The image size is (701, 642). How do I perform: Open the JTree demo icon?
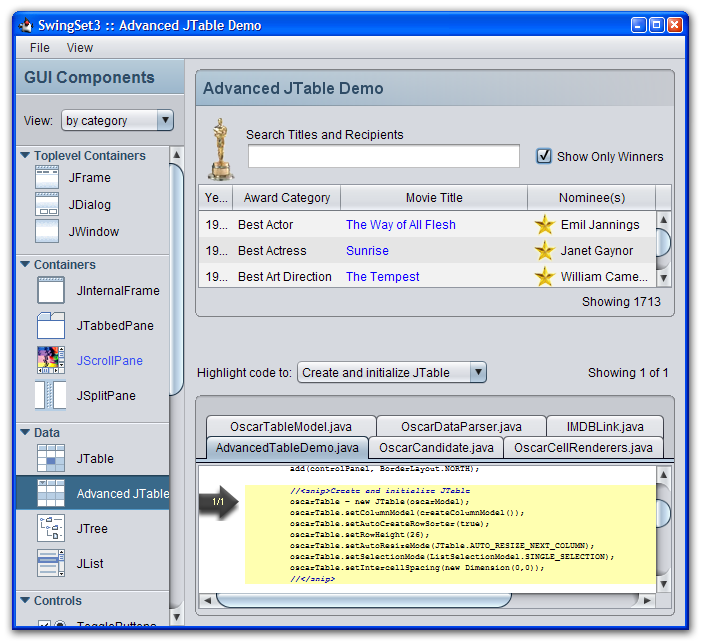(50, 529)
